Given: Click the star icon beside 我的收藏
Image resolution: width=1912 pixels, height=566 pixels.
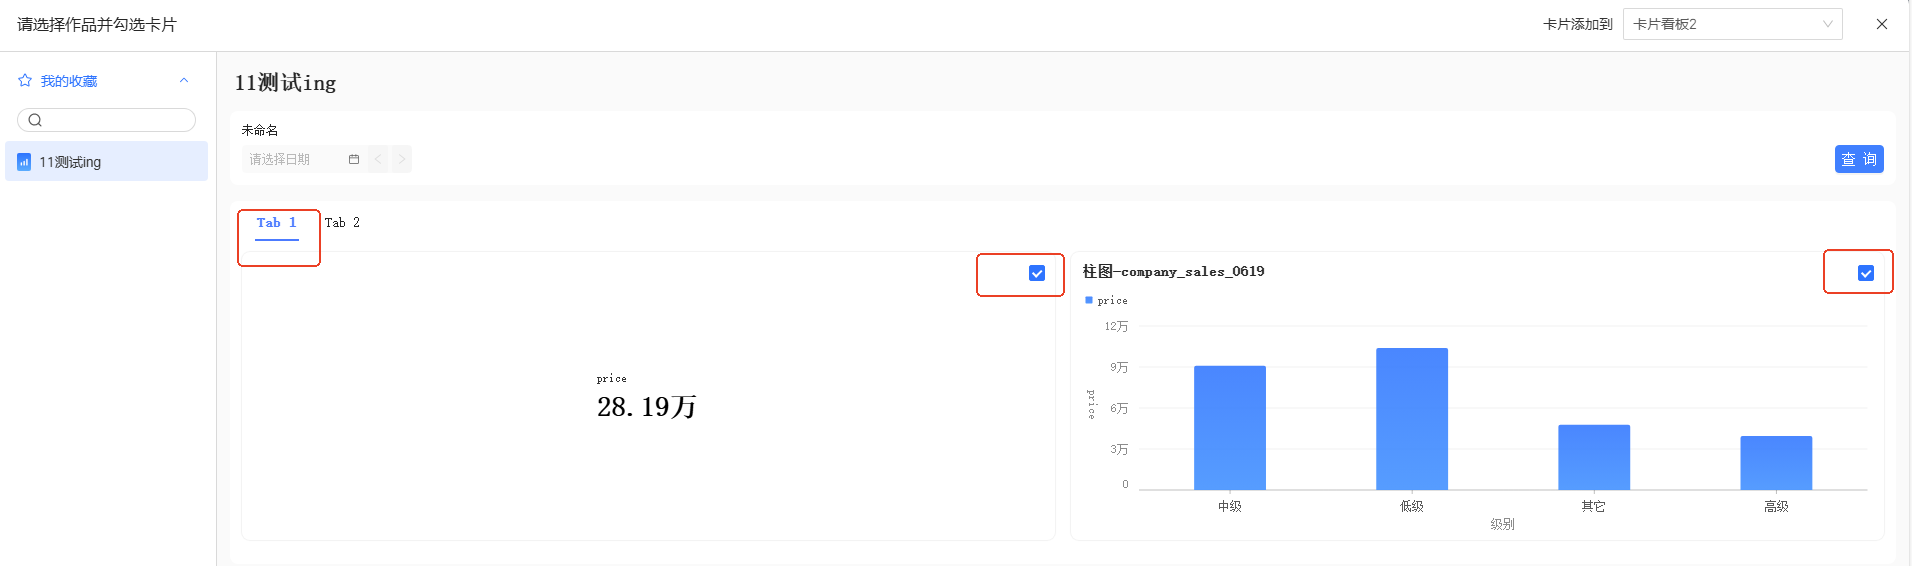Looking at the screenshot, I should [25, 80].
